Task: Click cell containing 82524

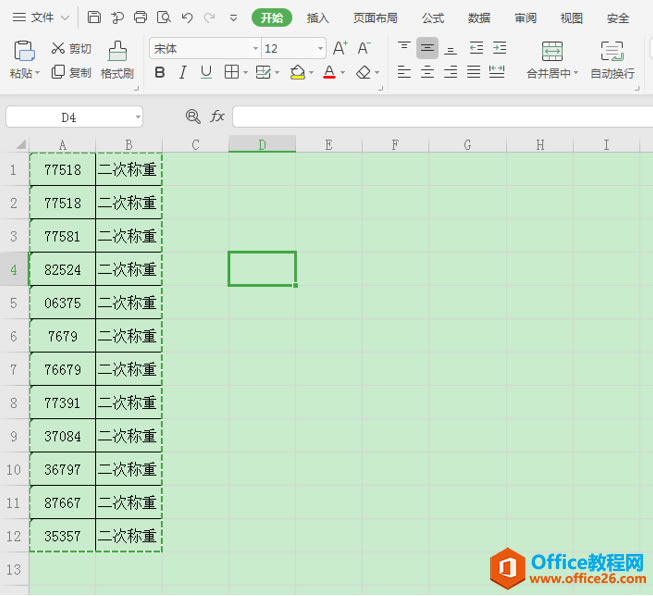Action: 62,269
